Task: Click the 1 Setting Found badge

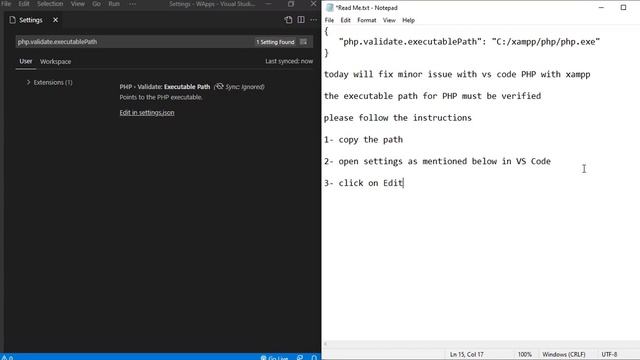Action: (x=275, y=42)
